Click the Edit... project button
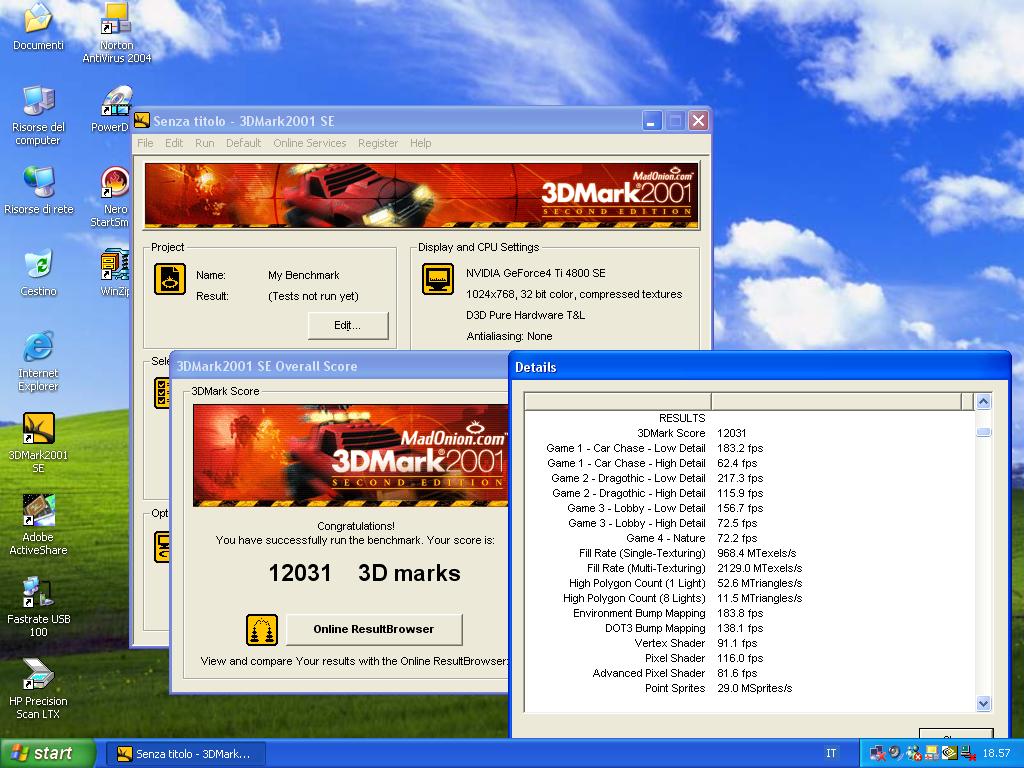Screen dimensions: 1024x768 click(x=347, y=325)
